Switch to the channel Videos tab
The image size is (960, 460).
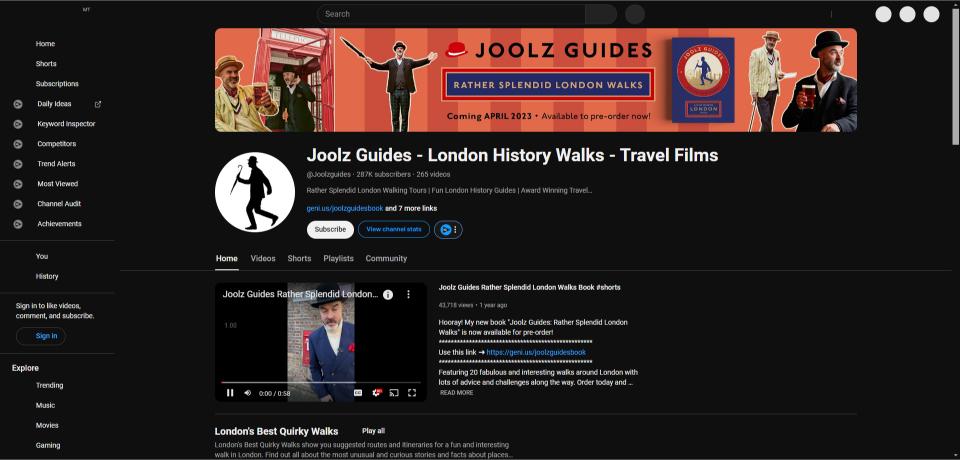point(263,258)
